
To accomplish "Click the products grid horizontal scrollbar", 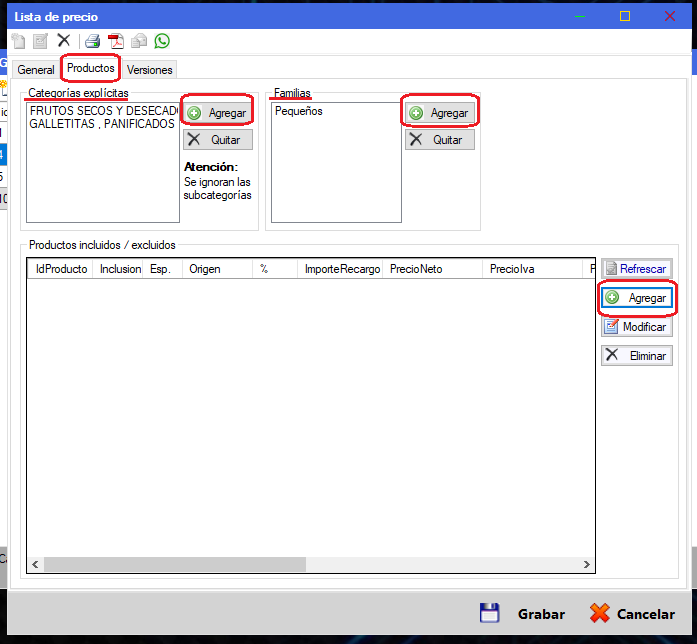I will [x=300, y=564].
